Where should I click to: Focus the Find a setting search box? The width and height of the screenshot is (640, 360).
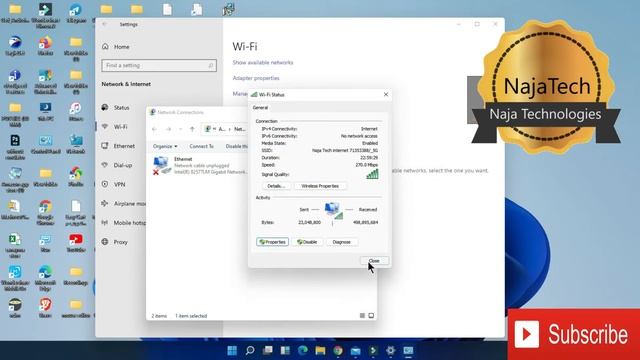(x=159, y=65)
